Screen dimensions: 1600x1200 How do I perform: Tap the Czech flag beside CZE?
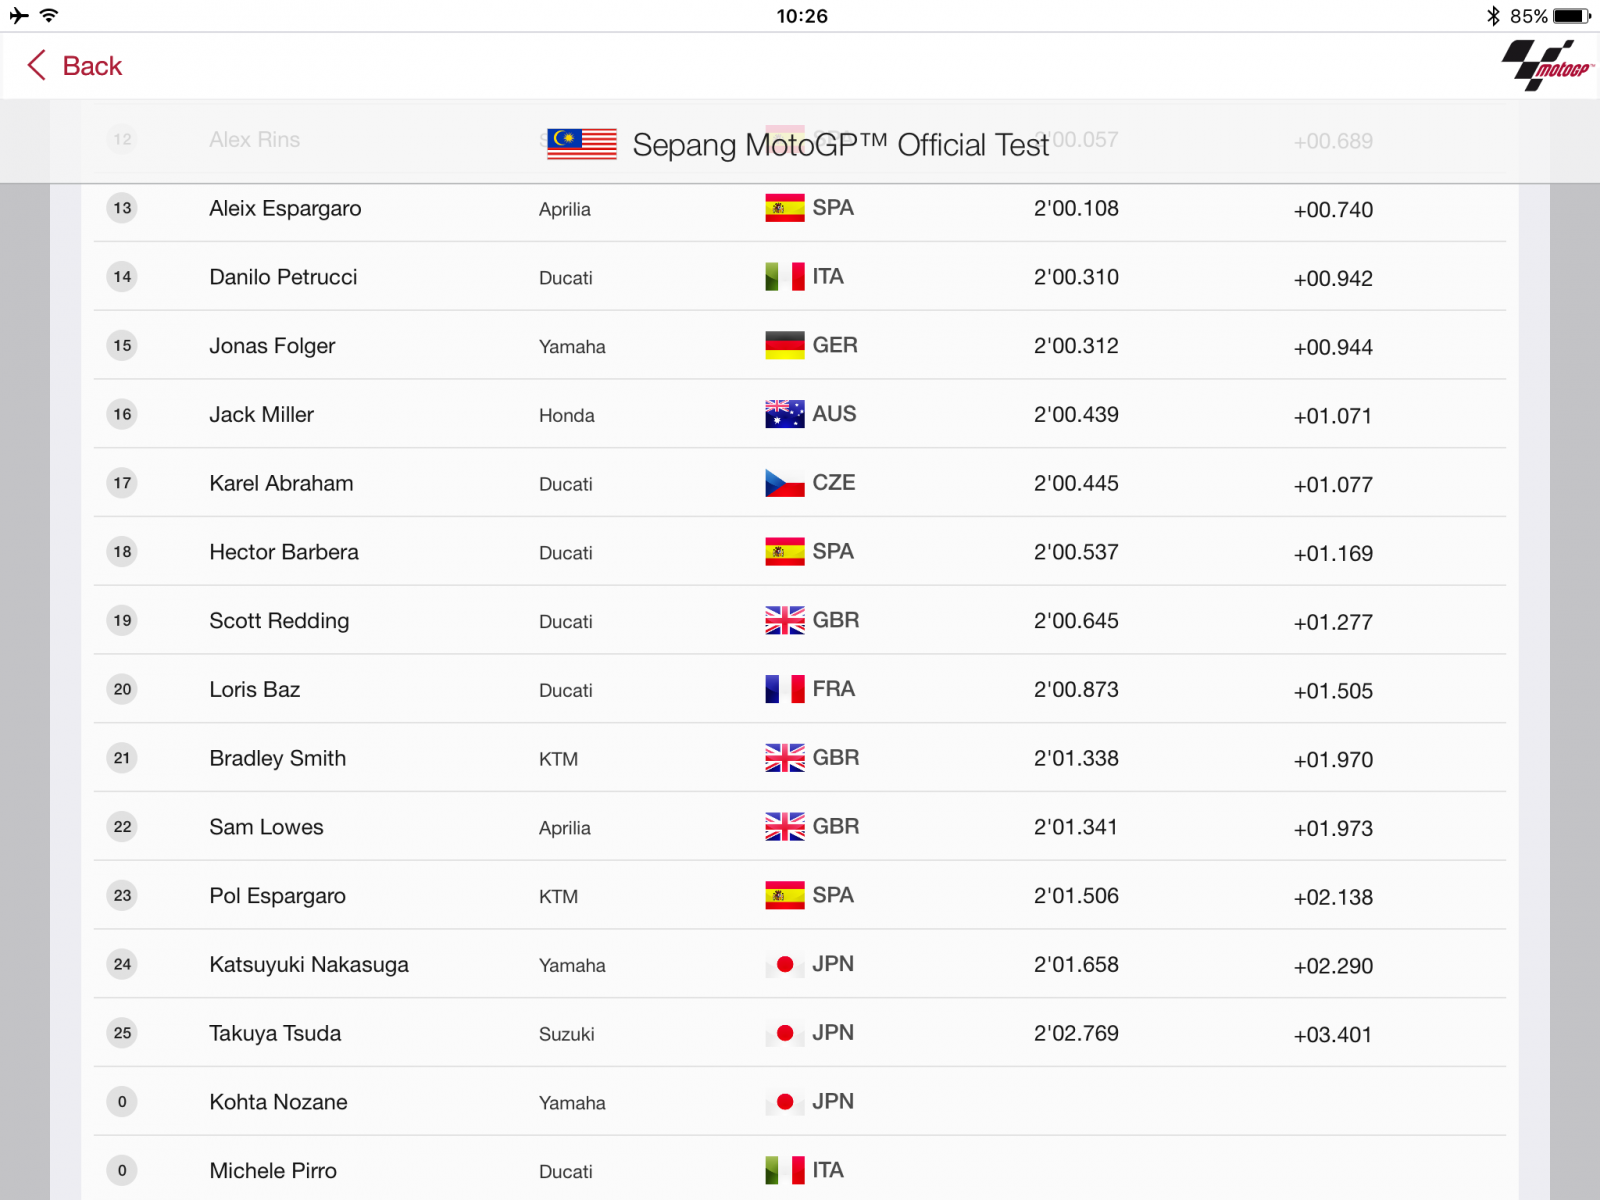click(x=785, y=483)
